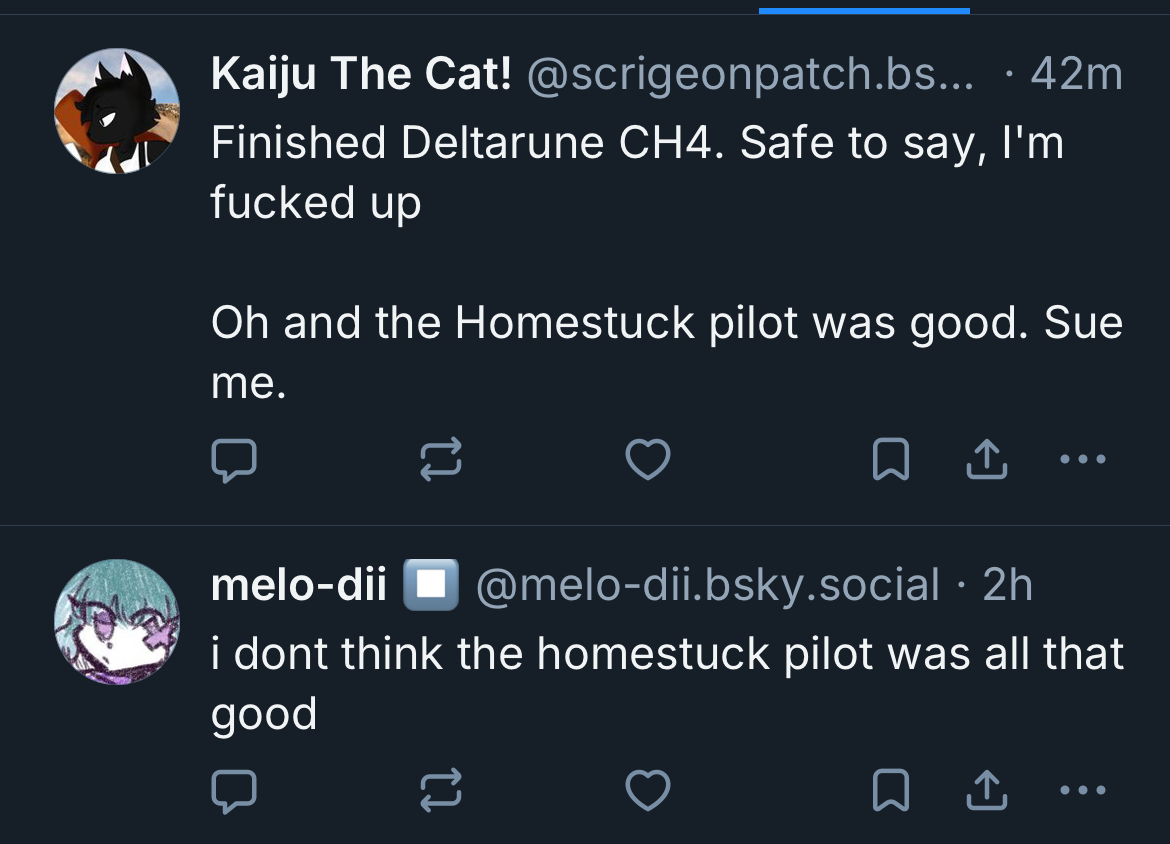
Task: Open more options on Kaiju's post
Action: (x=1082, y=460)
